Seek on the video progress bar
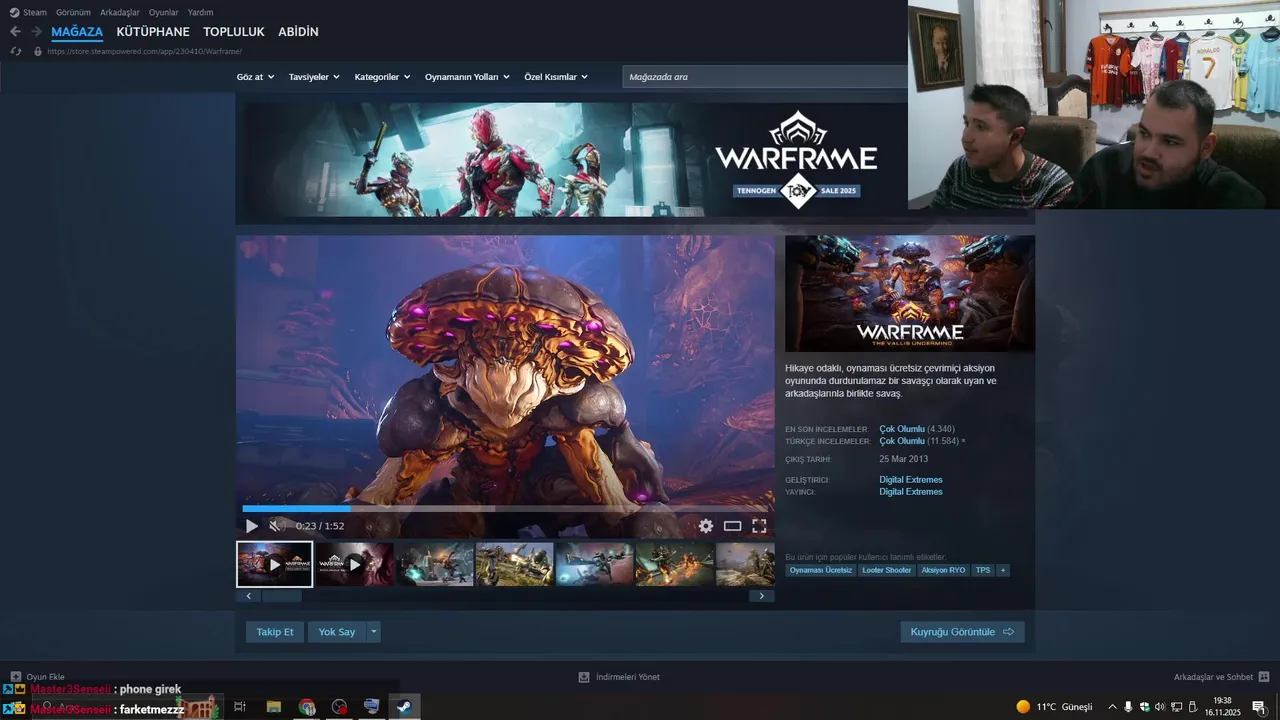 [x=505, y=509]
